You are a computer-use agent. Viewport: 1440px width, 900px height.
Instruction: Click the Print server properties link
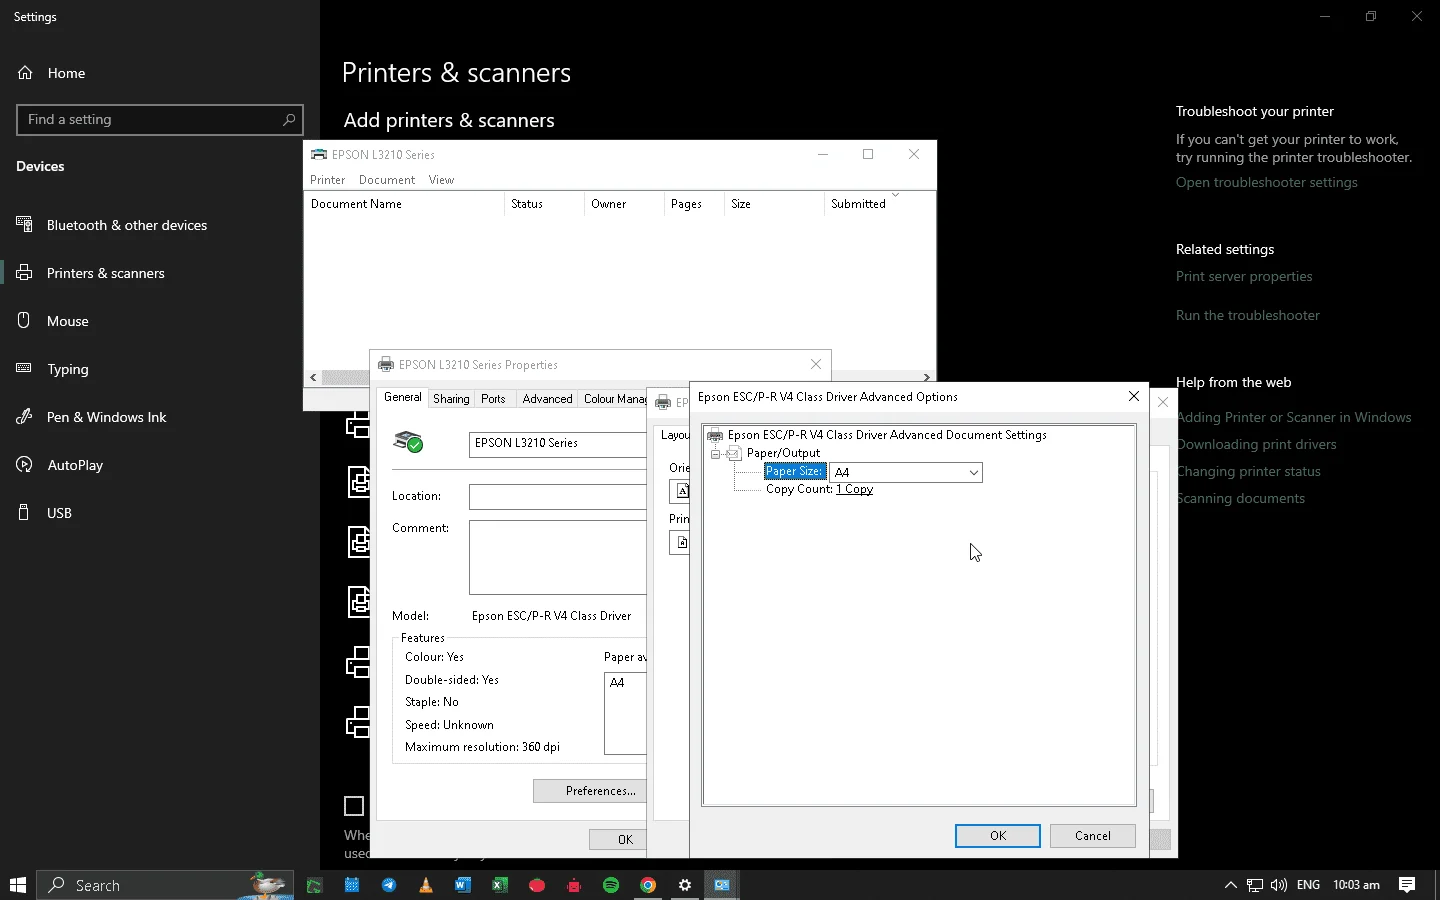click(x=1244, y=277)
